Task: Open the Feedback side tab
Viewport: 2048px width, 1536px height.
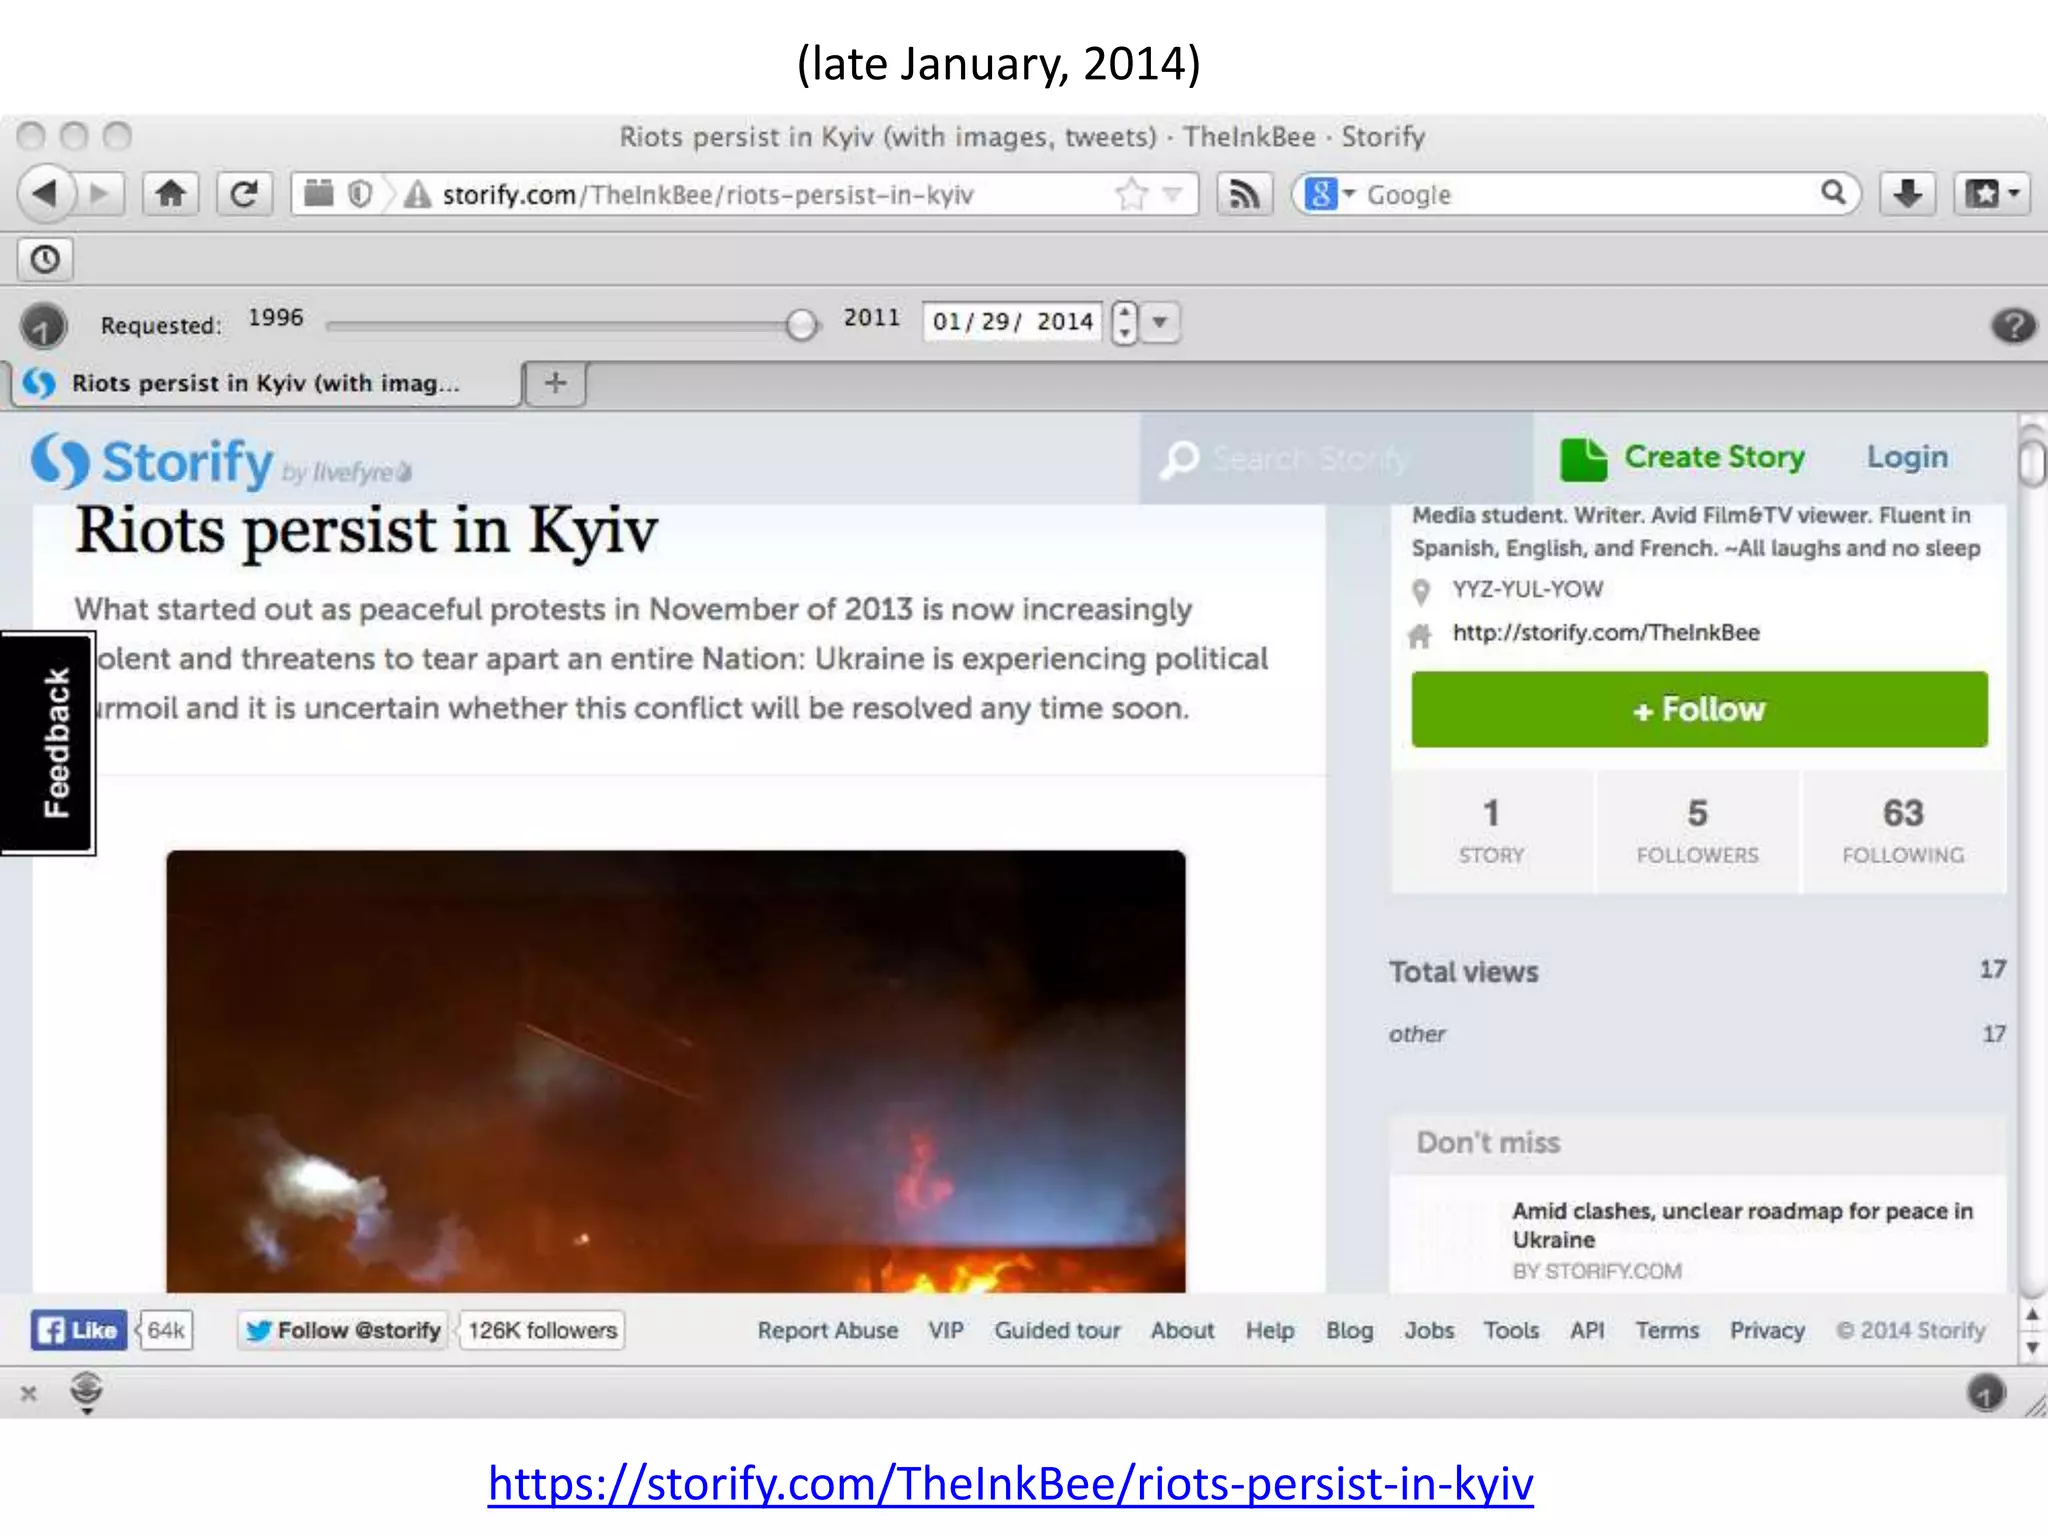Action: tap(49, 743)
